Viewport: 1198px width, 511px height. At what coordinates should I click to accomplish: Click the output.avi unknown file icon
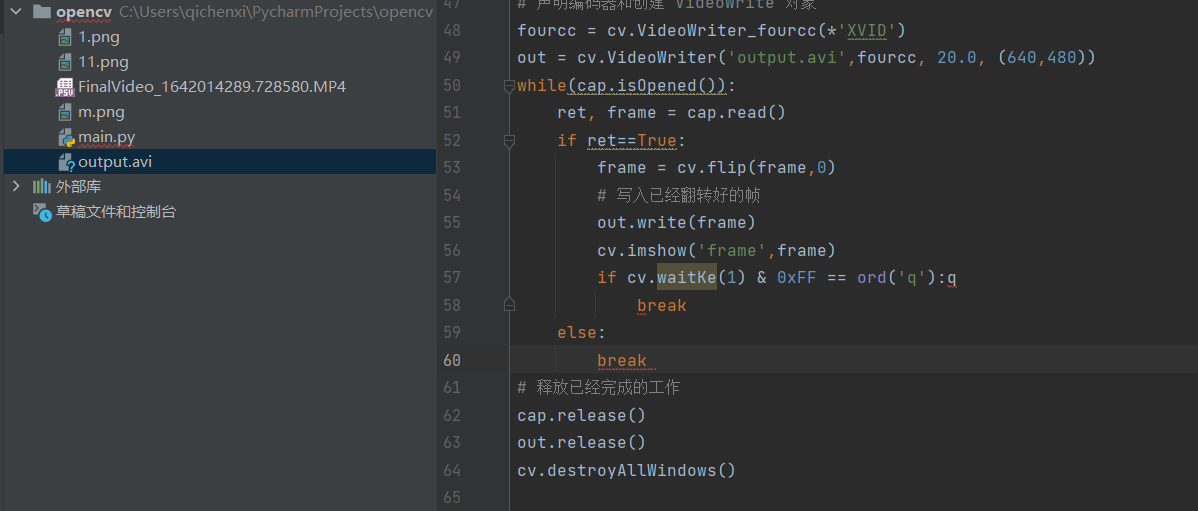(66, 162)
